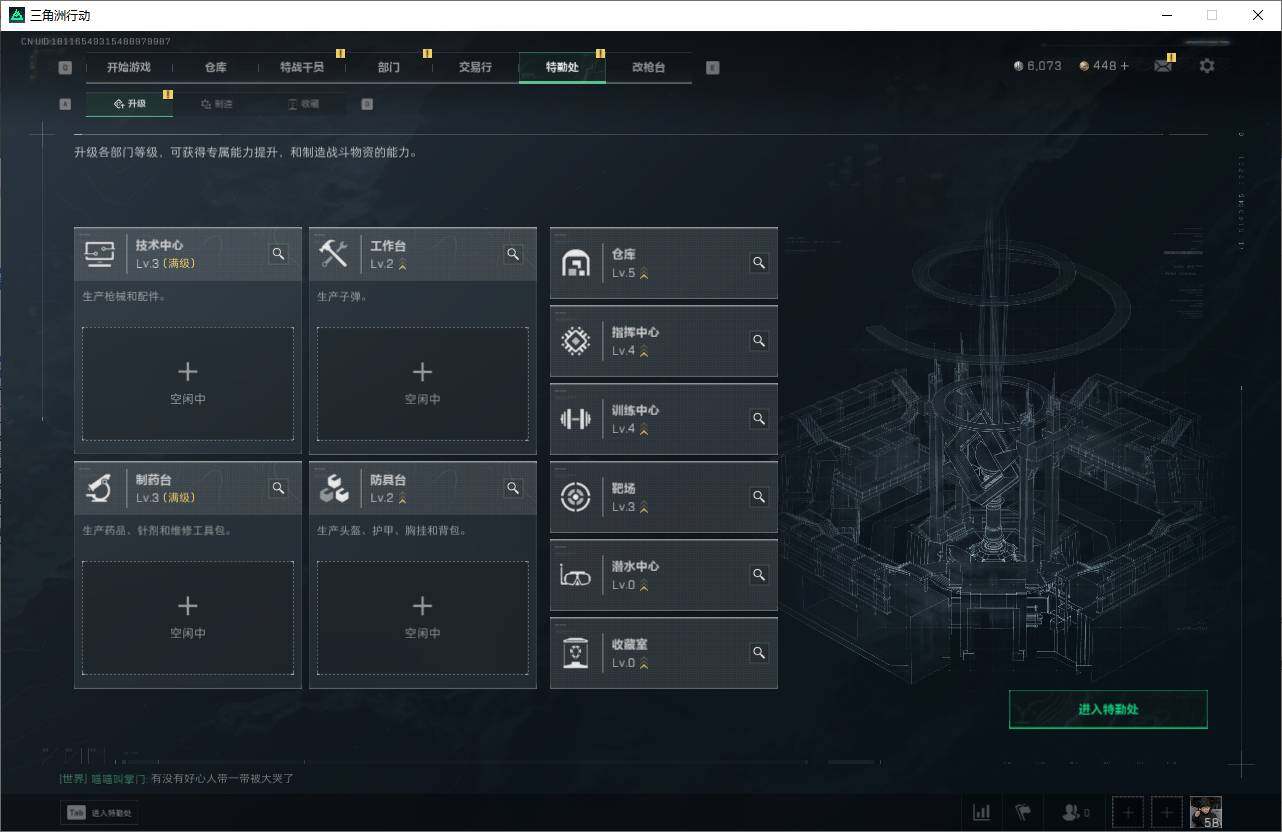Expand 技术中心 details with its magnifier
The image size is (1282, 832).
pos(278,254)
